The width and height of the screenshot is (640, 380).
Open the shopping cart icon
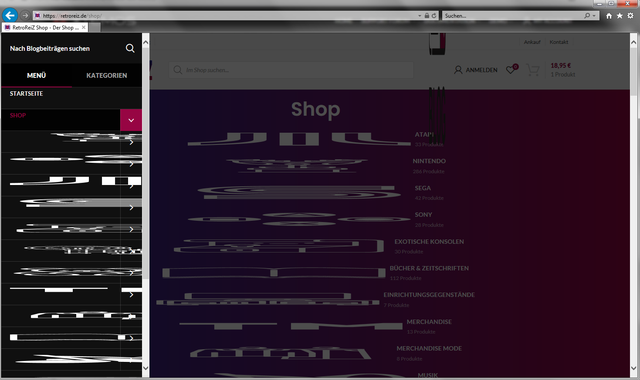pos(533,70)
